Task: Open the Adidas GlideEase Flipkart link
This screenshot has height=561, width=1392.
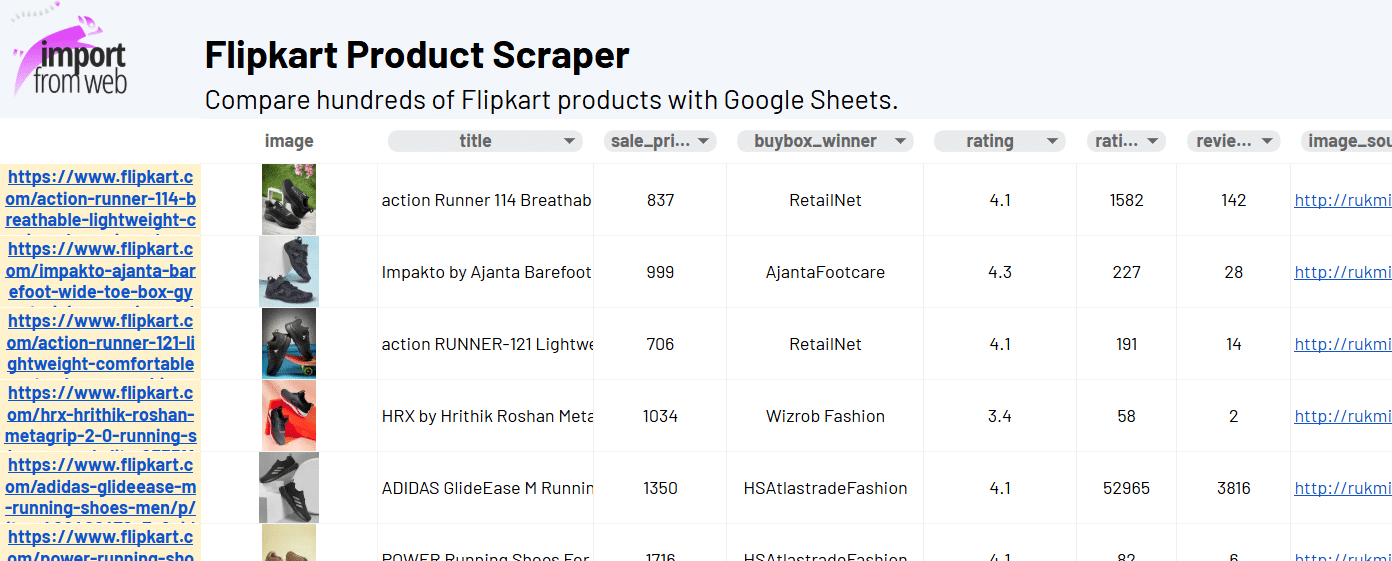Action: (x=100, y=487)
